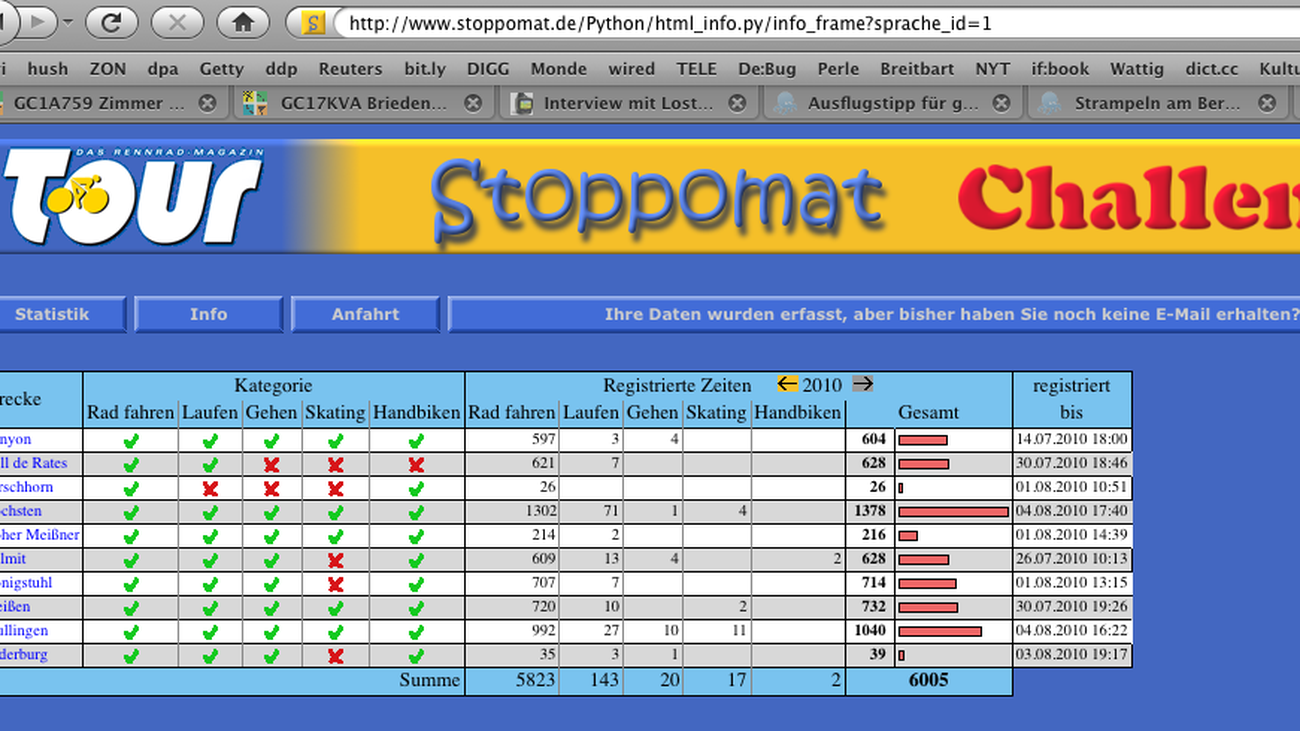
Task: Open the history dropdown beside forward button
Action: tap(67, 22)
